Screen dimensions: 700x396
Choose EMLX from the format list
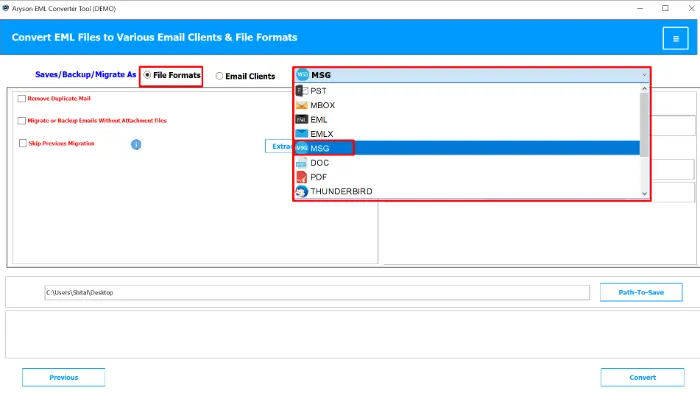(x=467, y=134)
